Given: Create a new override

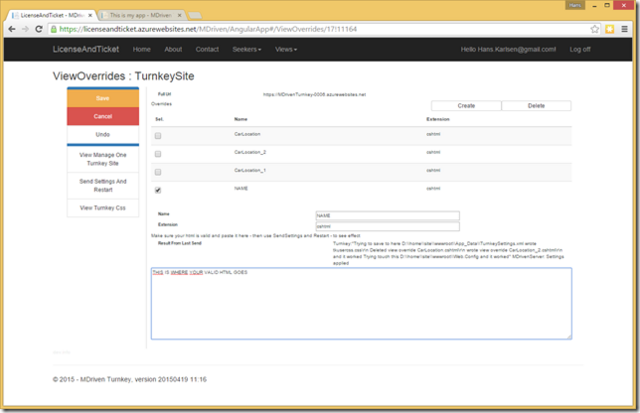Looking at the screenshot, I should point(466,105).
